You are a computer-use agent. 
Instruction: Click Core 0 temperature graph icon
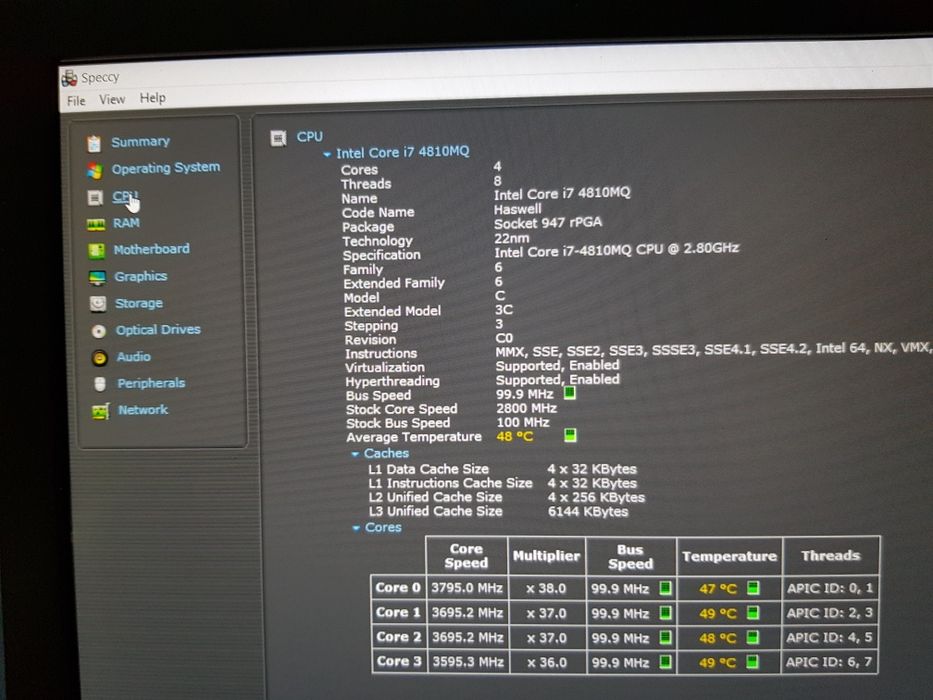coord(753,588)
